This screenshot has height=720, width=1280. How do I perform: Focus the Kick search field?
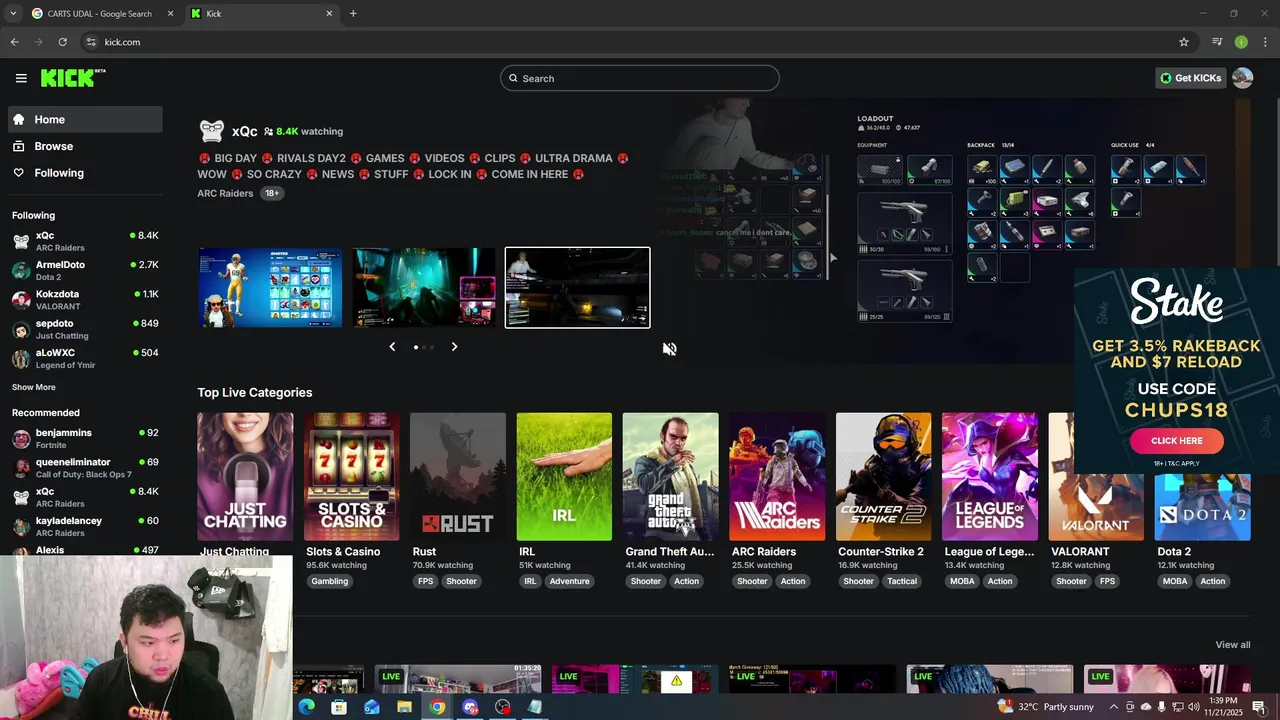click(x=640, y=78)
